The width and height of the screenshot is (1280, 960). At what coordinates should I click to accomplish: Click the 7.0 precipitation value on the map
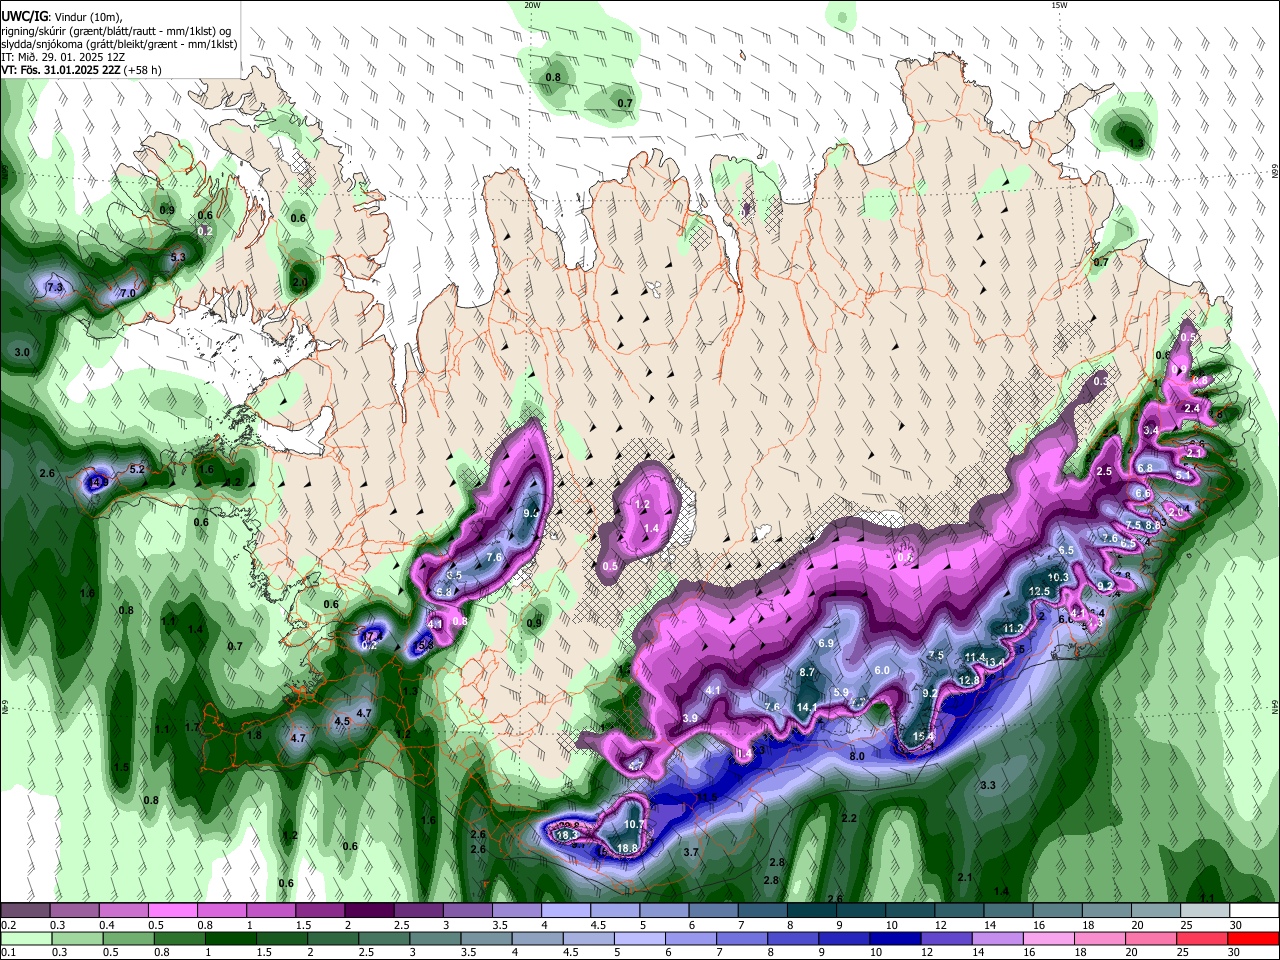pos(128,294)
